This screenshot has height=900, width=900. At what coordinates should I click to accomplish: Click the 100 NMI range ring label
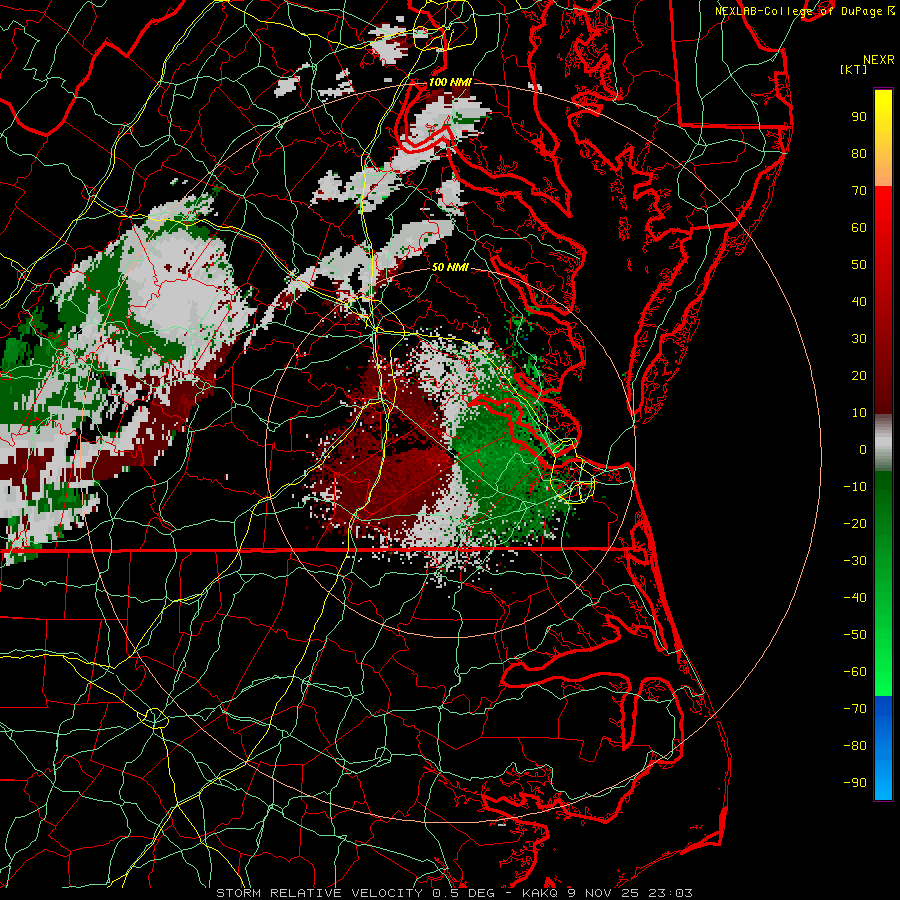(x=450, y=82)
